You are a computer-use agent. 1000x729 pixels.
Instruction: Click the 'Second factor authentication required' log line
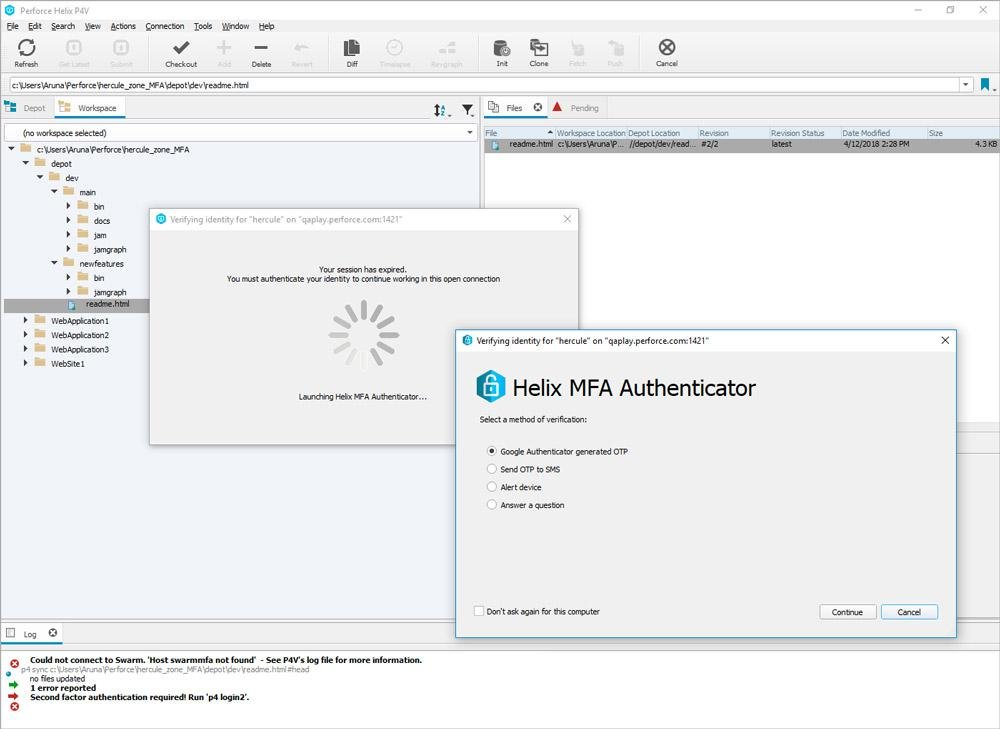click(x=140, y=697)
